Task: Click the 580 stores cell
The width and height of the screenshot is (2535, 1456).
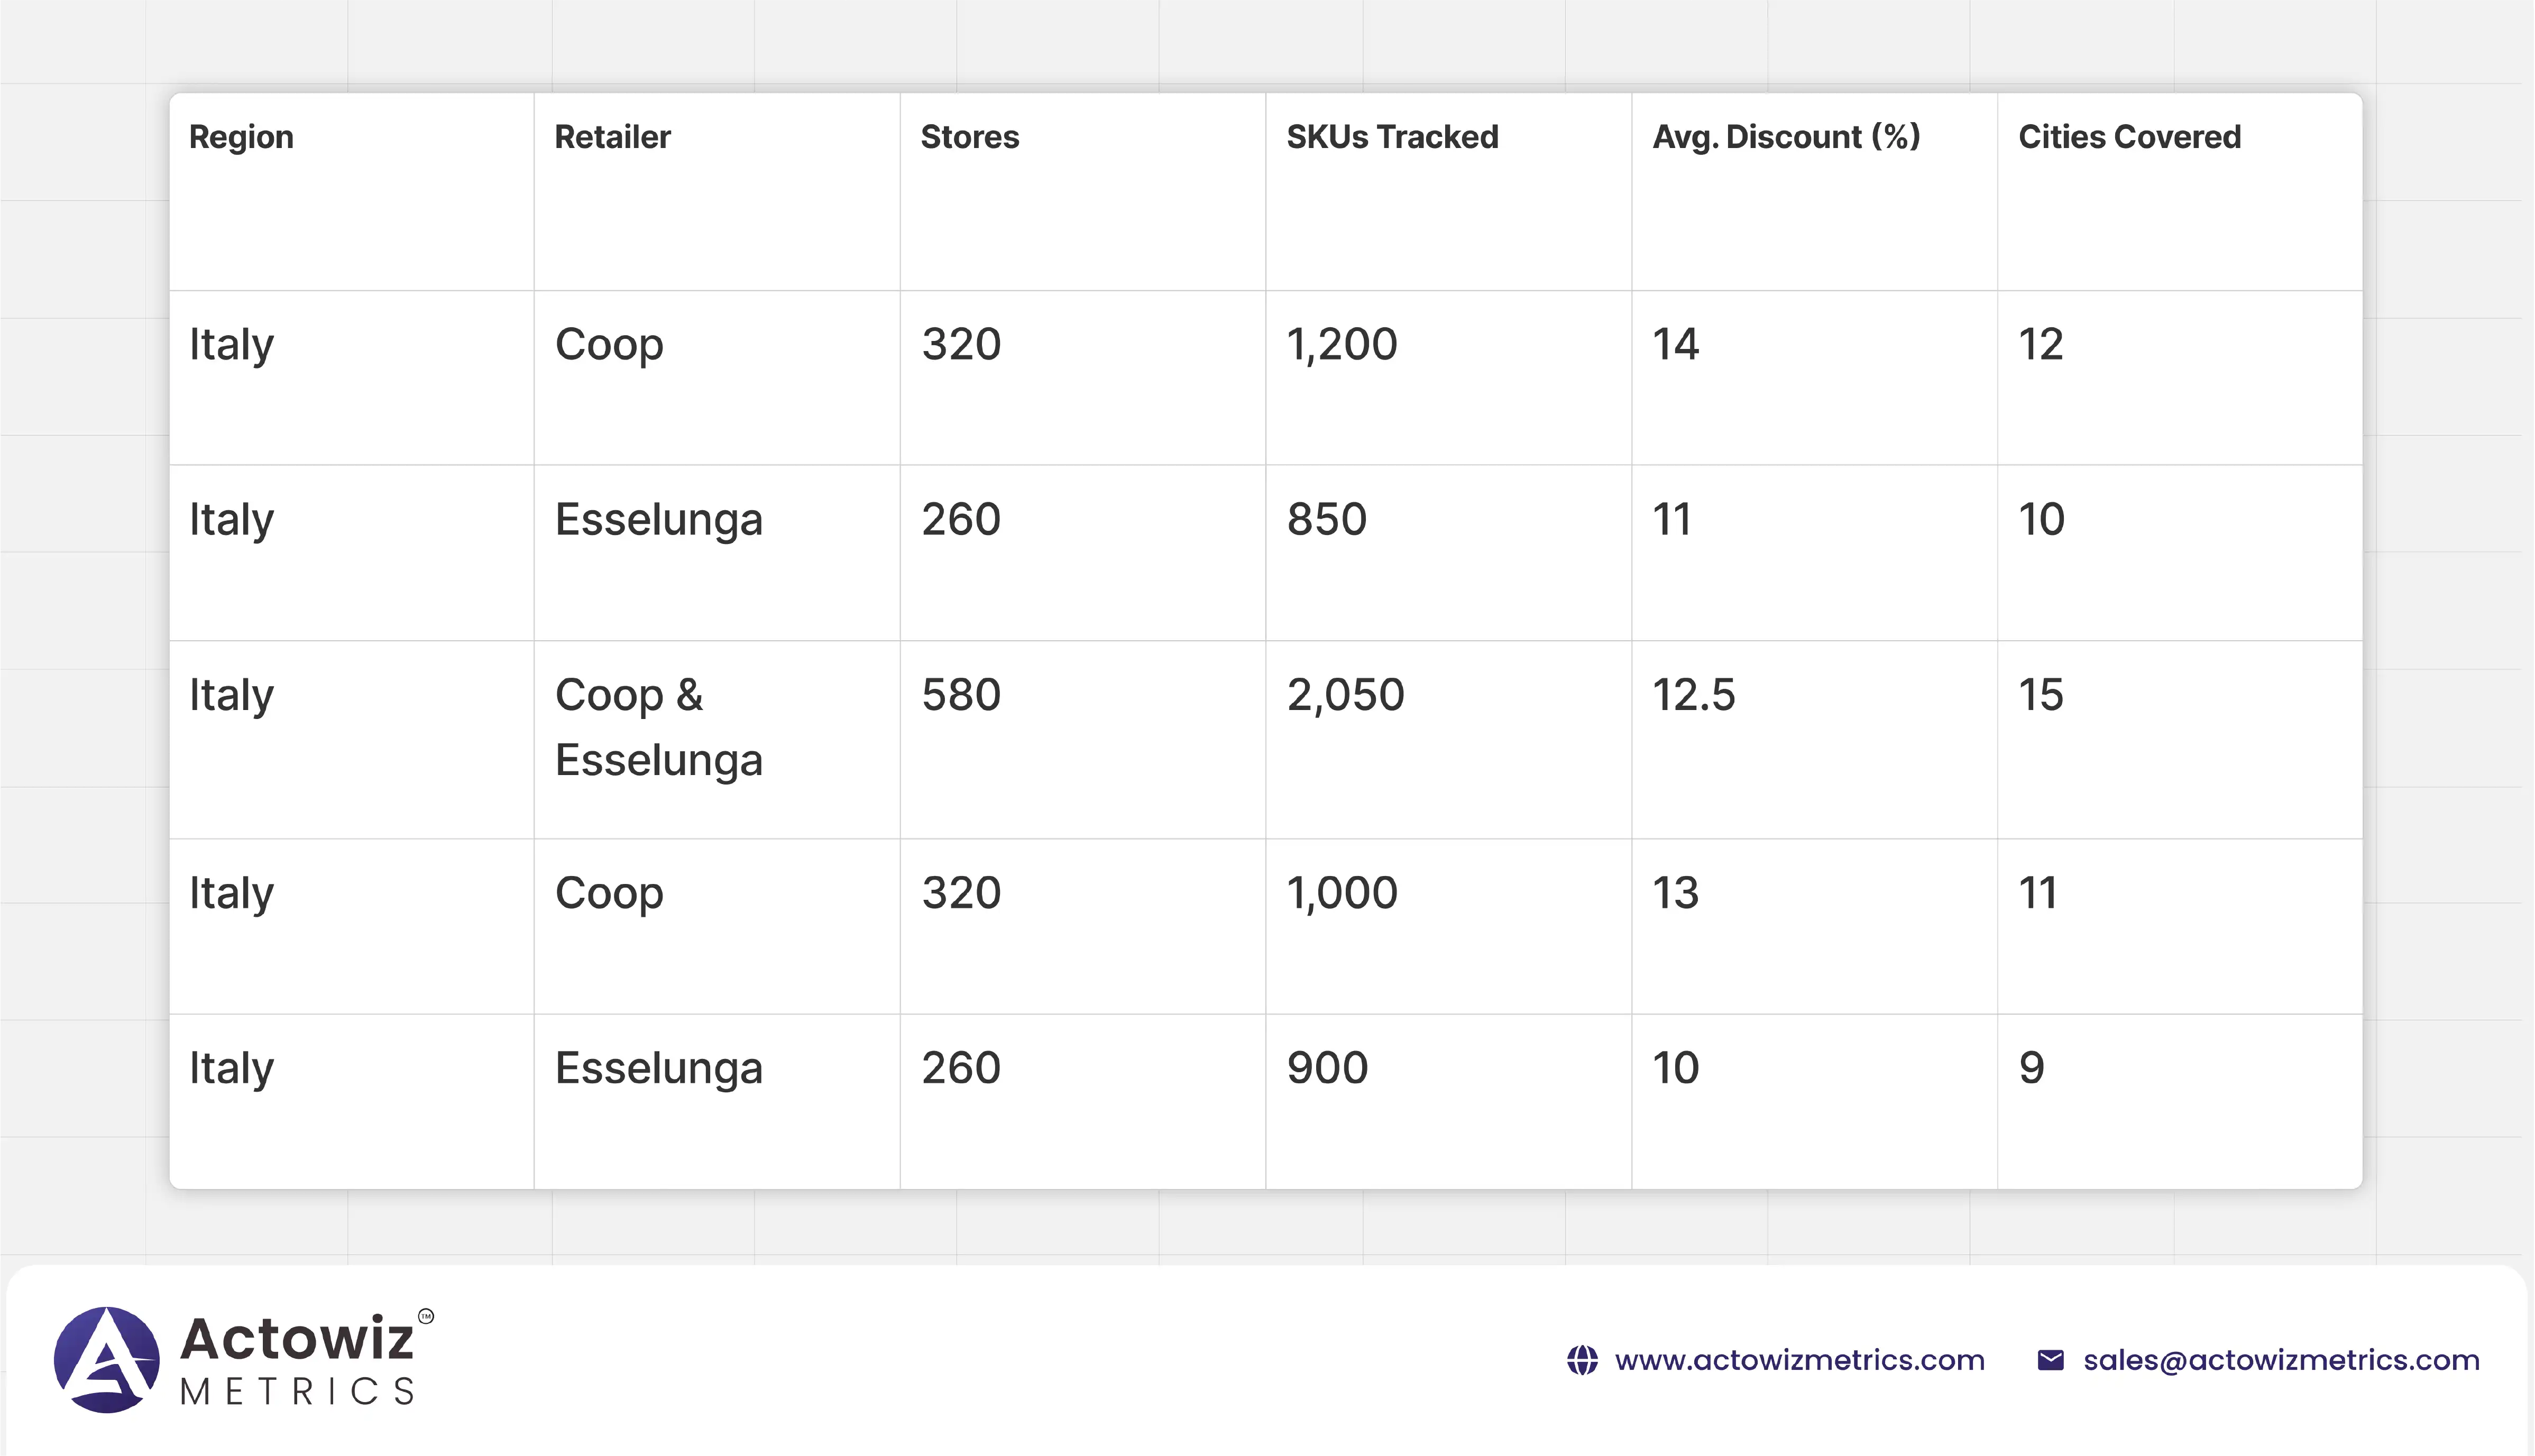Action: point(960,695)
